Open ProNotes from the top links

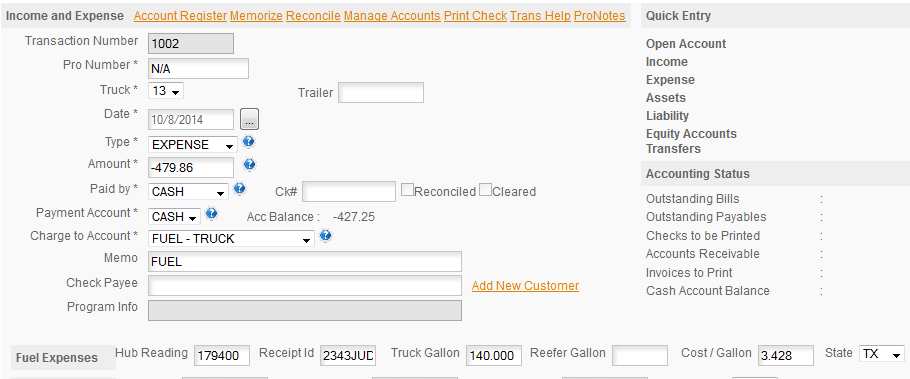coord(600,16)
